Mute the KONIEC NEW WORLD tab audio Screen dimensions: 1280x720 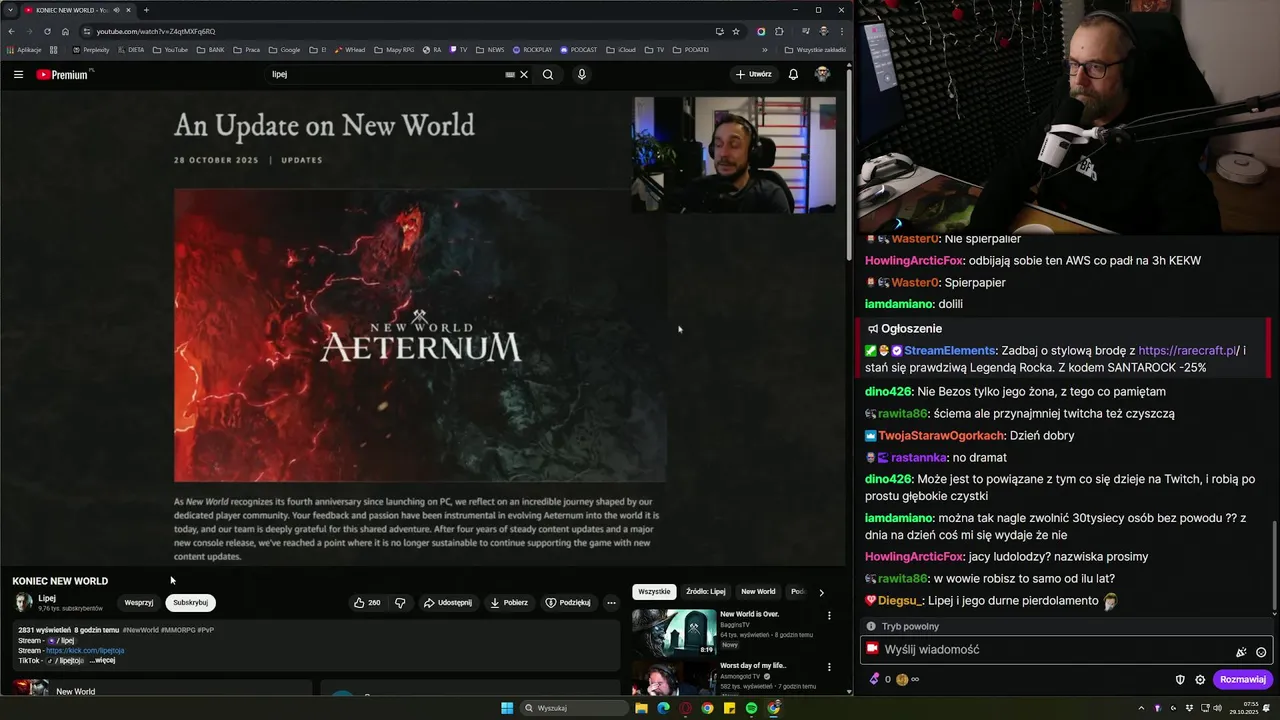[115, 10]
